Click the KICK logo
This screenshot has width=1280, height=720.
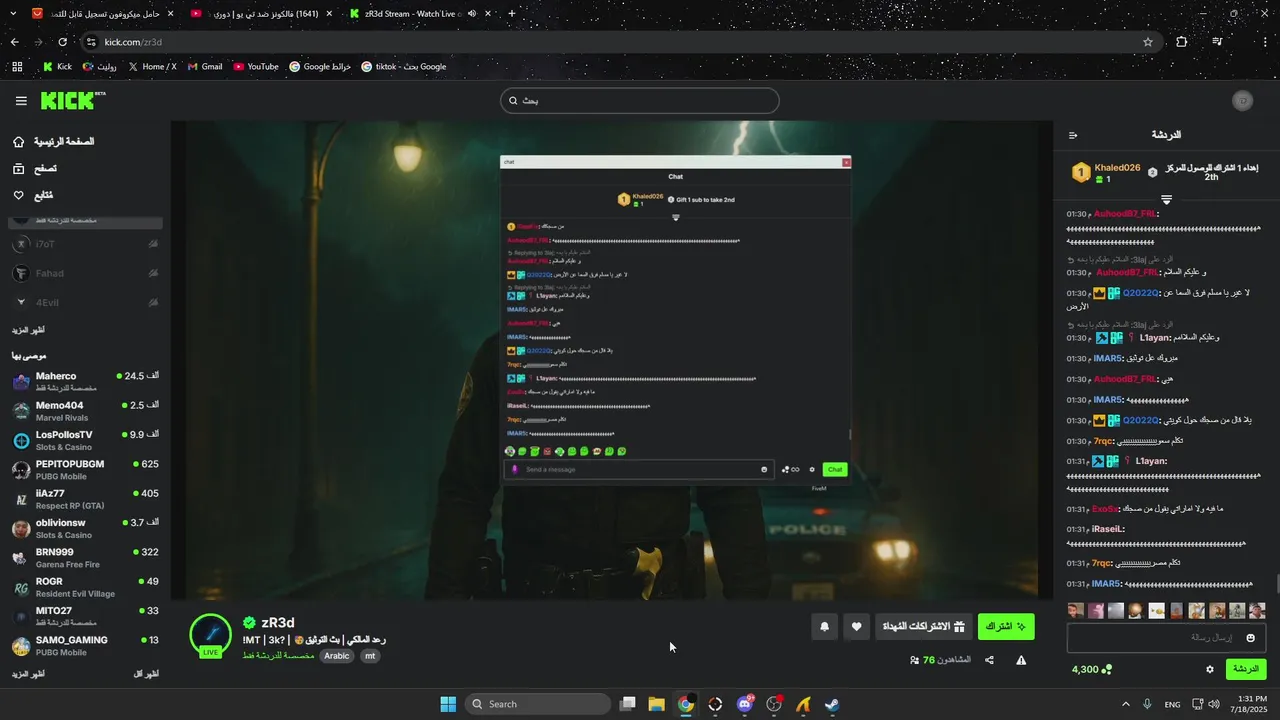pos(72,101)
